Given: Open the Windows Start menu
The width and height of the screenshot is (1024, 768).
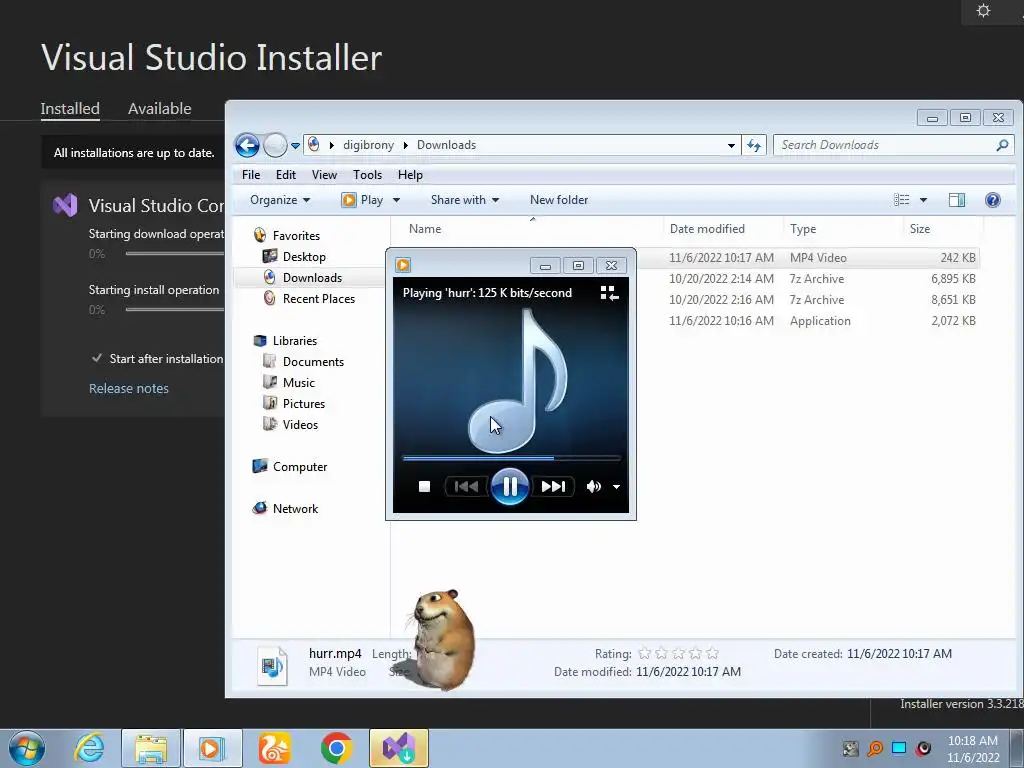Looking at the screenshot, I should 27,748.
